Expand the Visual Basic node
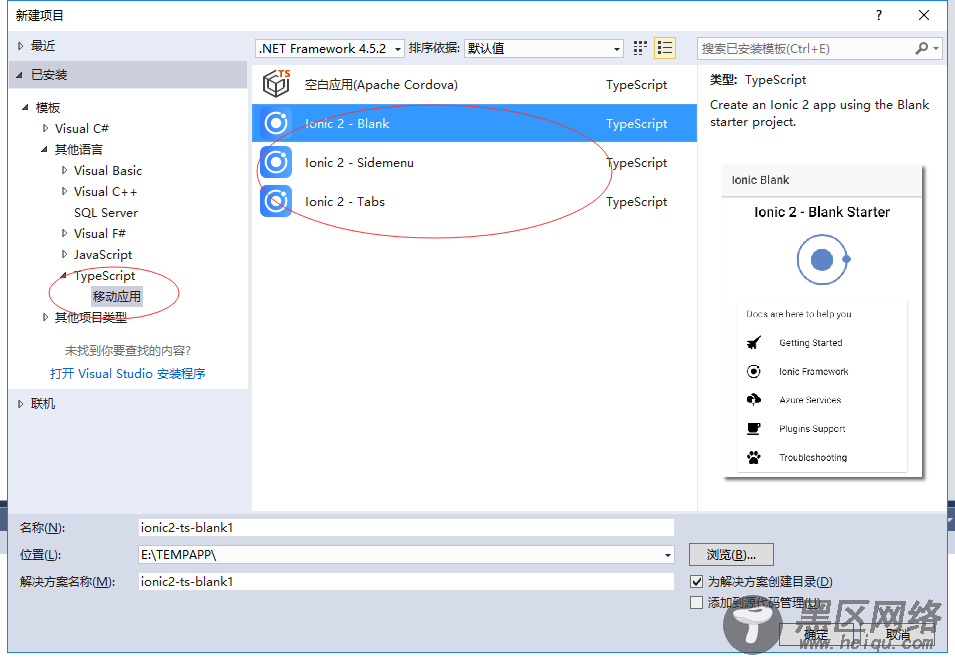Screen dimensions: 955x660 coord(64,170)
